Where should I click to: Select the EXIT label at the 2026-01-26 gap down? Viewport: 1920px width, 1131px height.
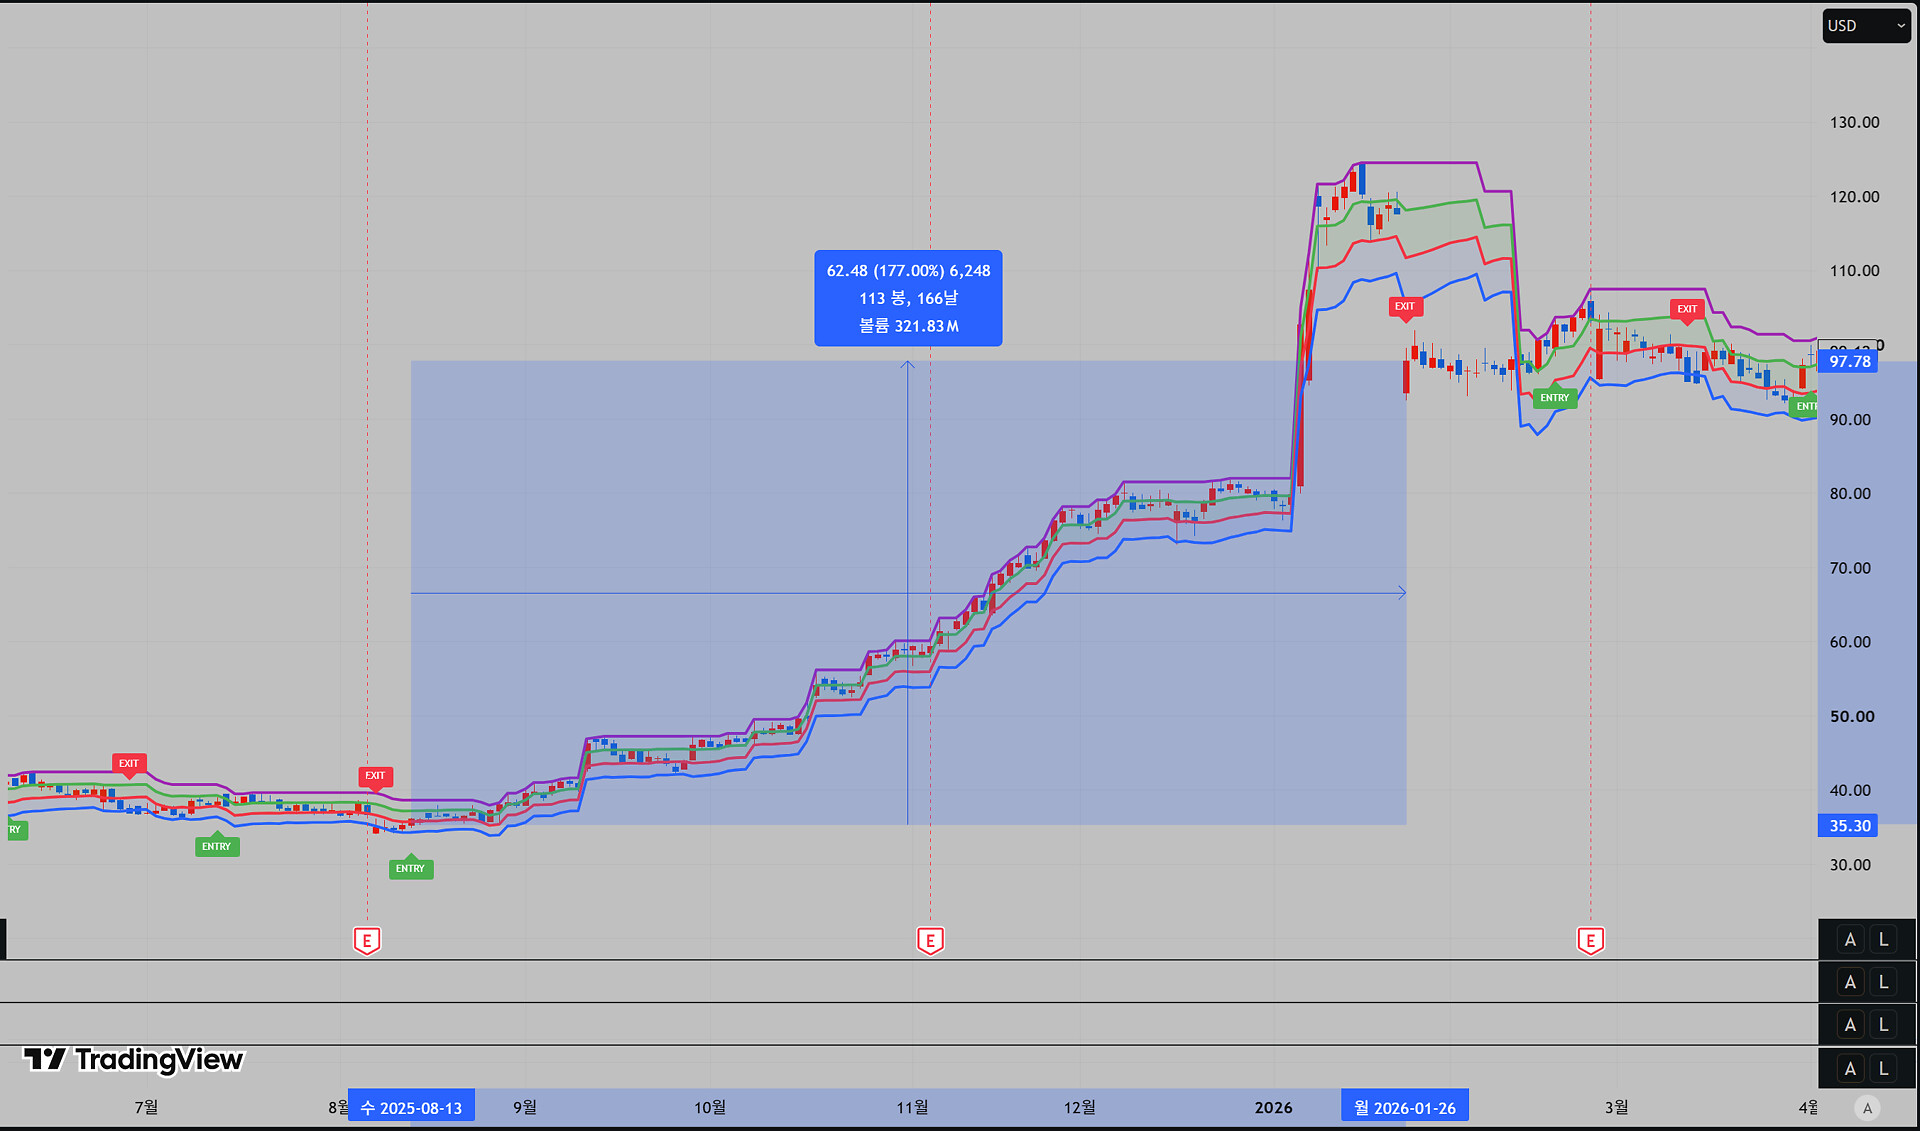[1405, 307]
